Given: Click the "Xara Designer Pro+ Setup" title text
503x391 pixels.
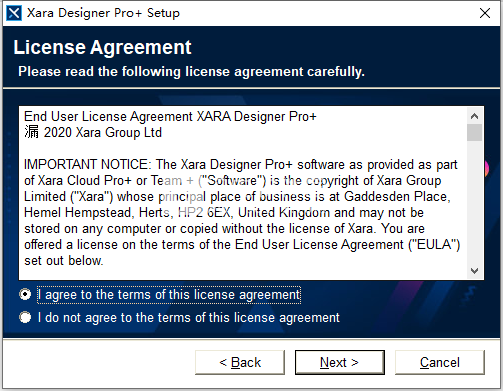Looking at the screenshot, I should [103, 13].
